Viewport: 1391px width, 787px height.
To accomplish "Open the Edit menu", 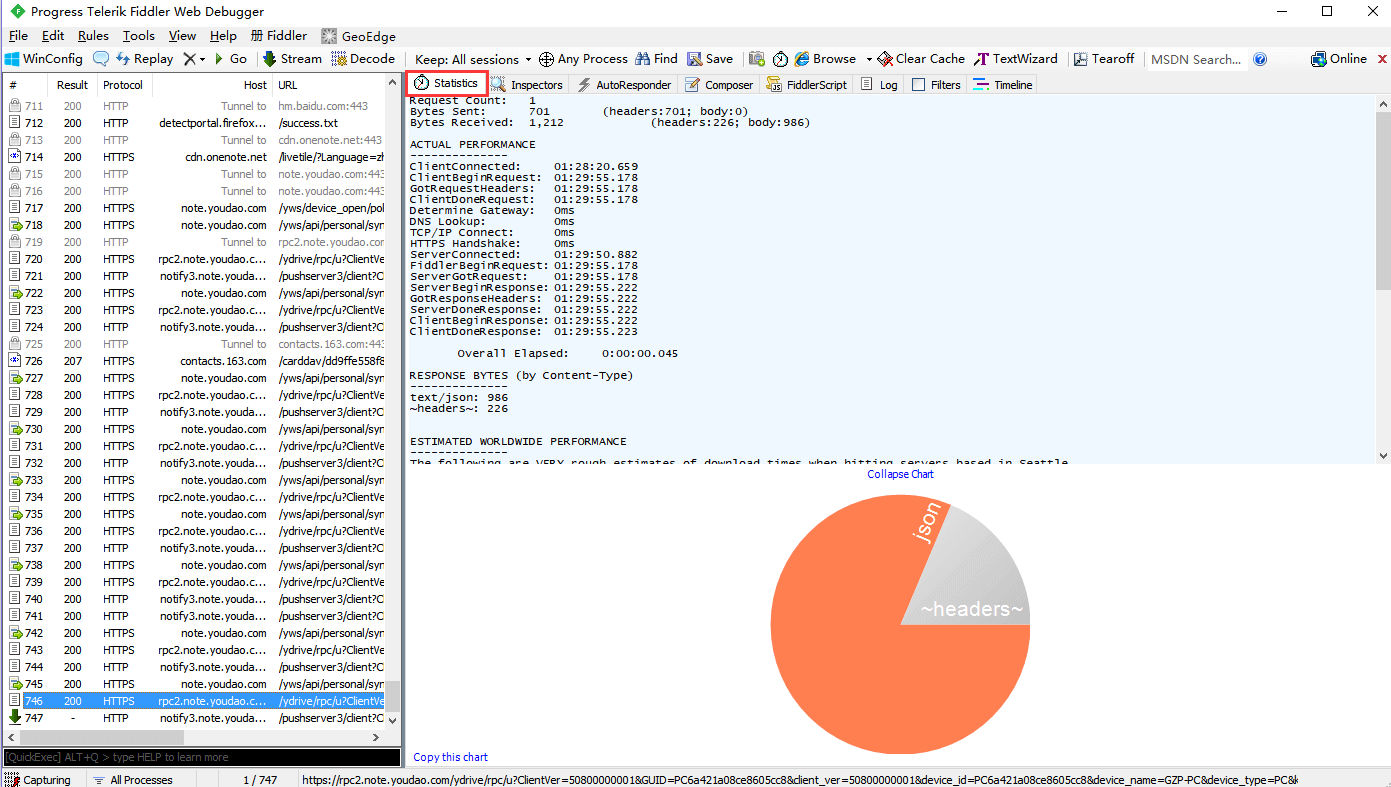I will pos(53,36).
